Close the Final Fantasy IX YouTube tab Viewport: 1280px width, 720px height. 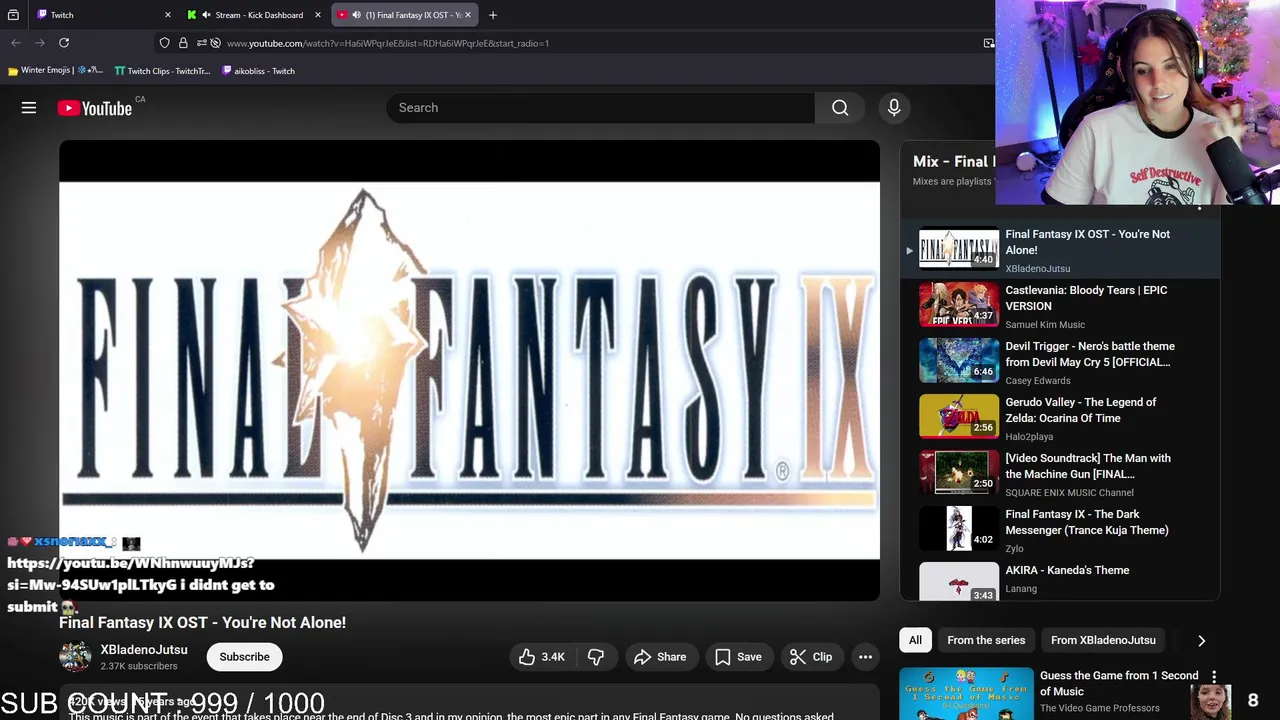tap(467, 15)
